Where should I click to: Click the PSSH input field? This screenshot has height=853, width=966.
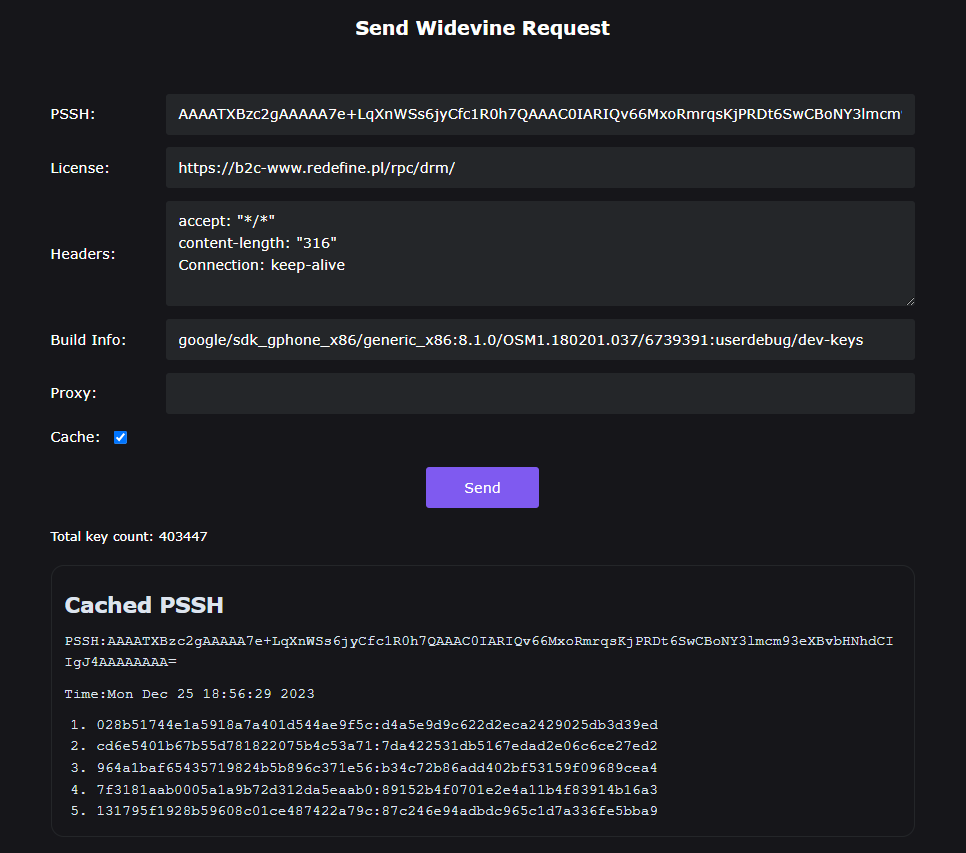click(540, 114)
